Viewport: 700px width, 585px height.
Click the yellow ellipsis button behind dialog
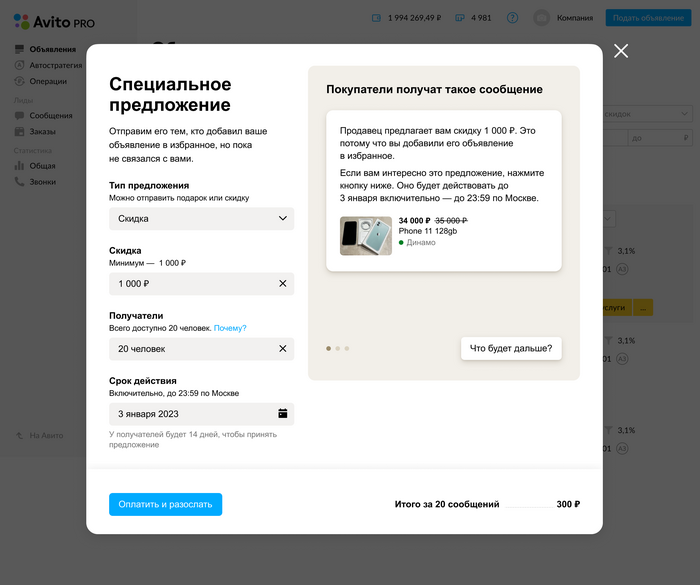click(643, 308)
